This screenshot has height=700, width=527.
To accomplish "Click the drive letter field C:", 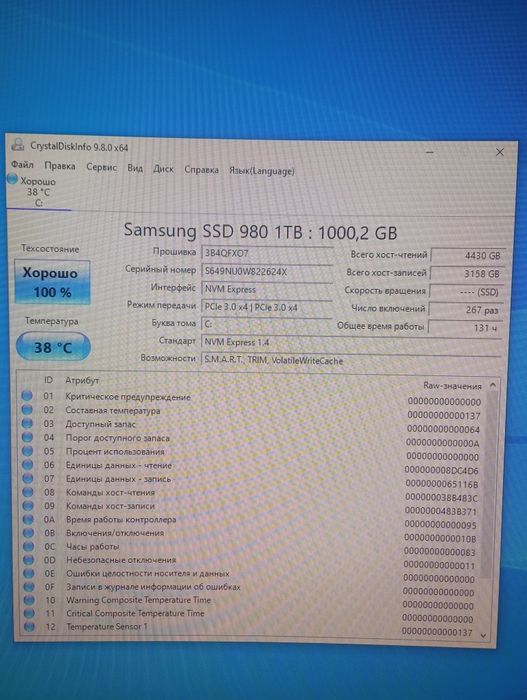I will [267, 325].
